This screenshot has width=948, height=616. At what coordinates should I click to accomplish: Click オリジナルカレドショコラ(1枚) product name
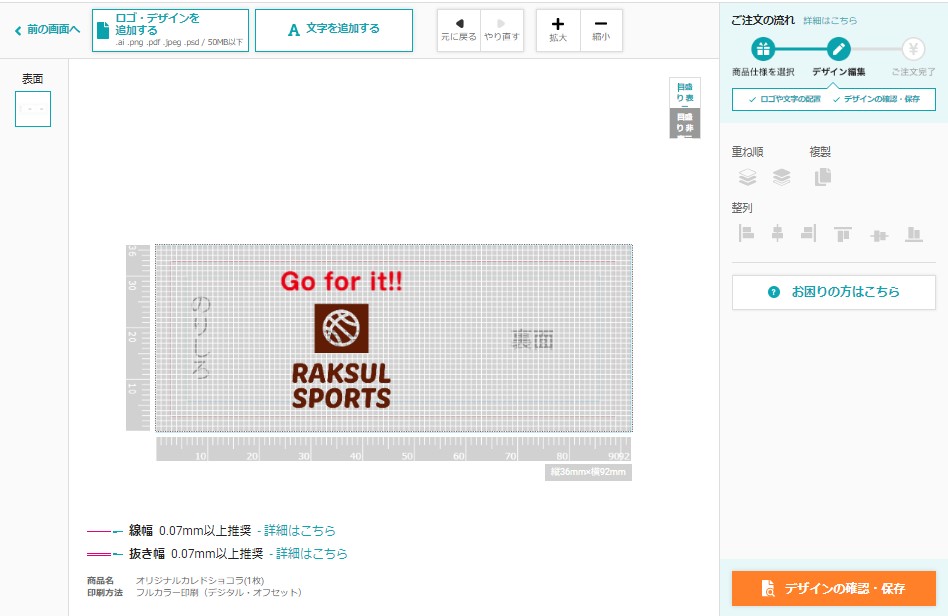pos(200,581)
